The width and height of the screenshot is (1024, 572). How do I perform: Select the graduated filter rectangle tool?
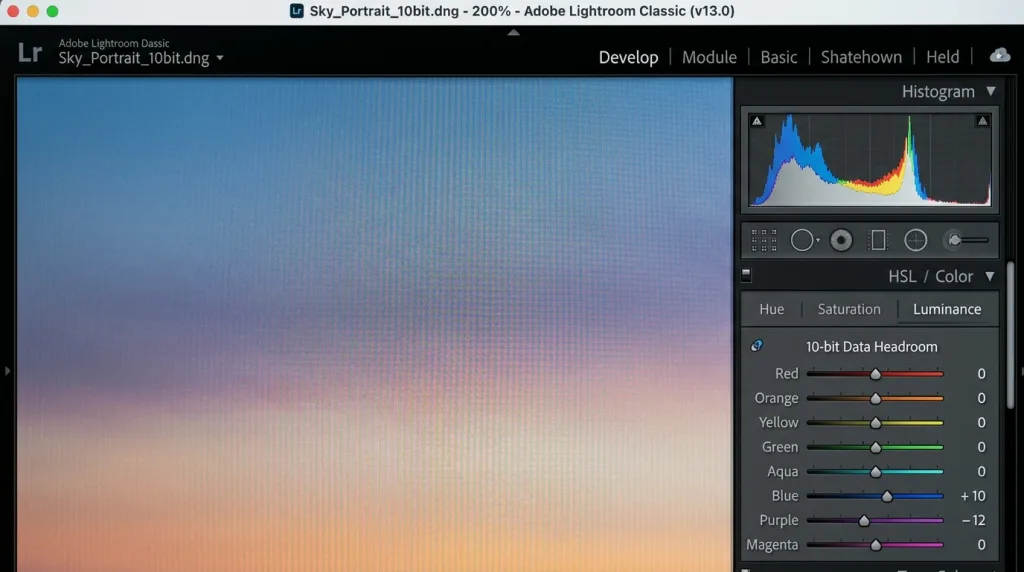point(878,240)
